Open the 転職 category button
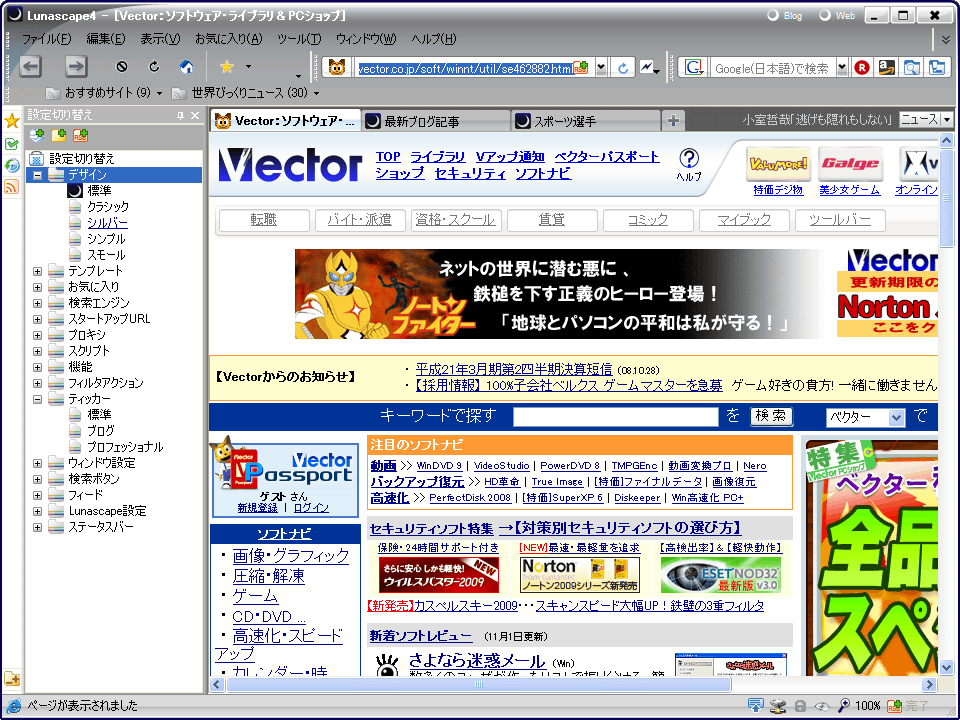Screen dimensions: 960x720 (263, 220)
